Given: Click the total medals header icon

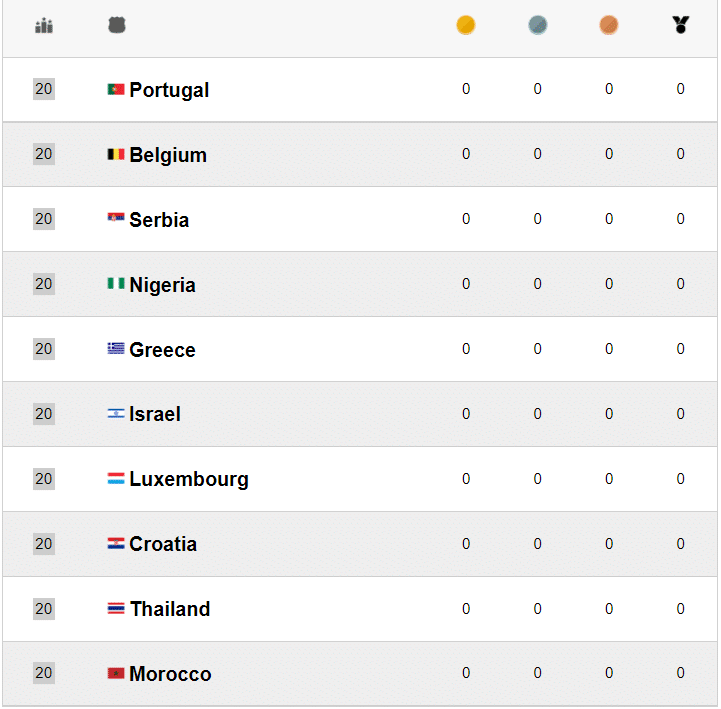Looking at the screenshot, I should pos(681,25).
